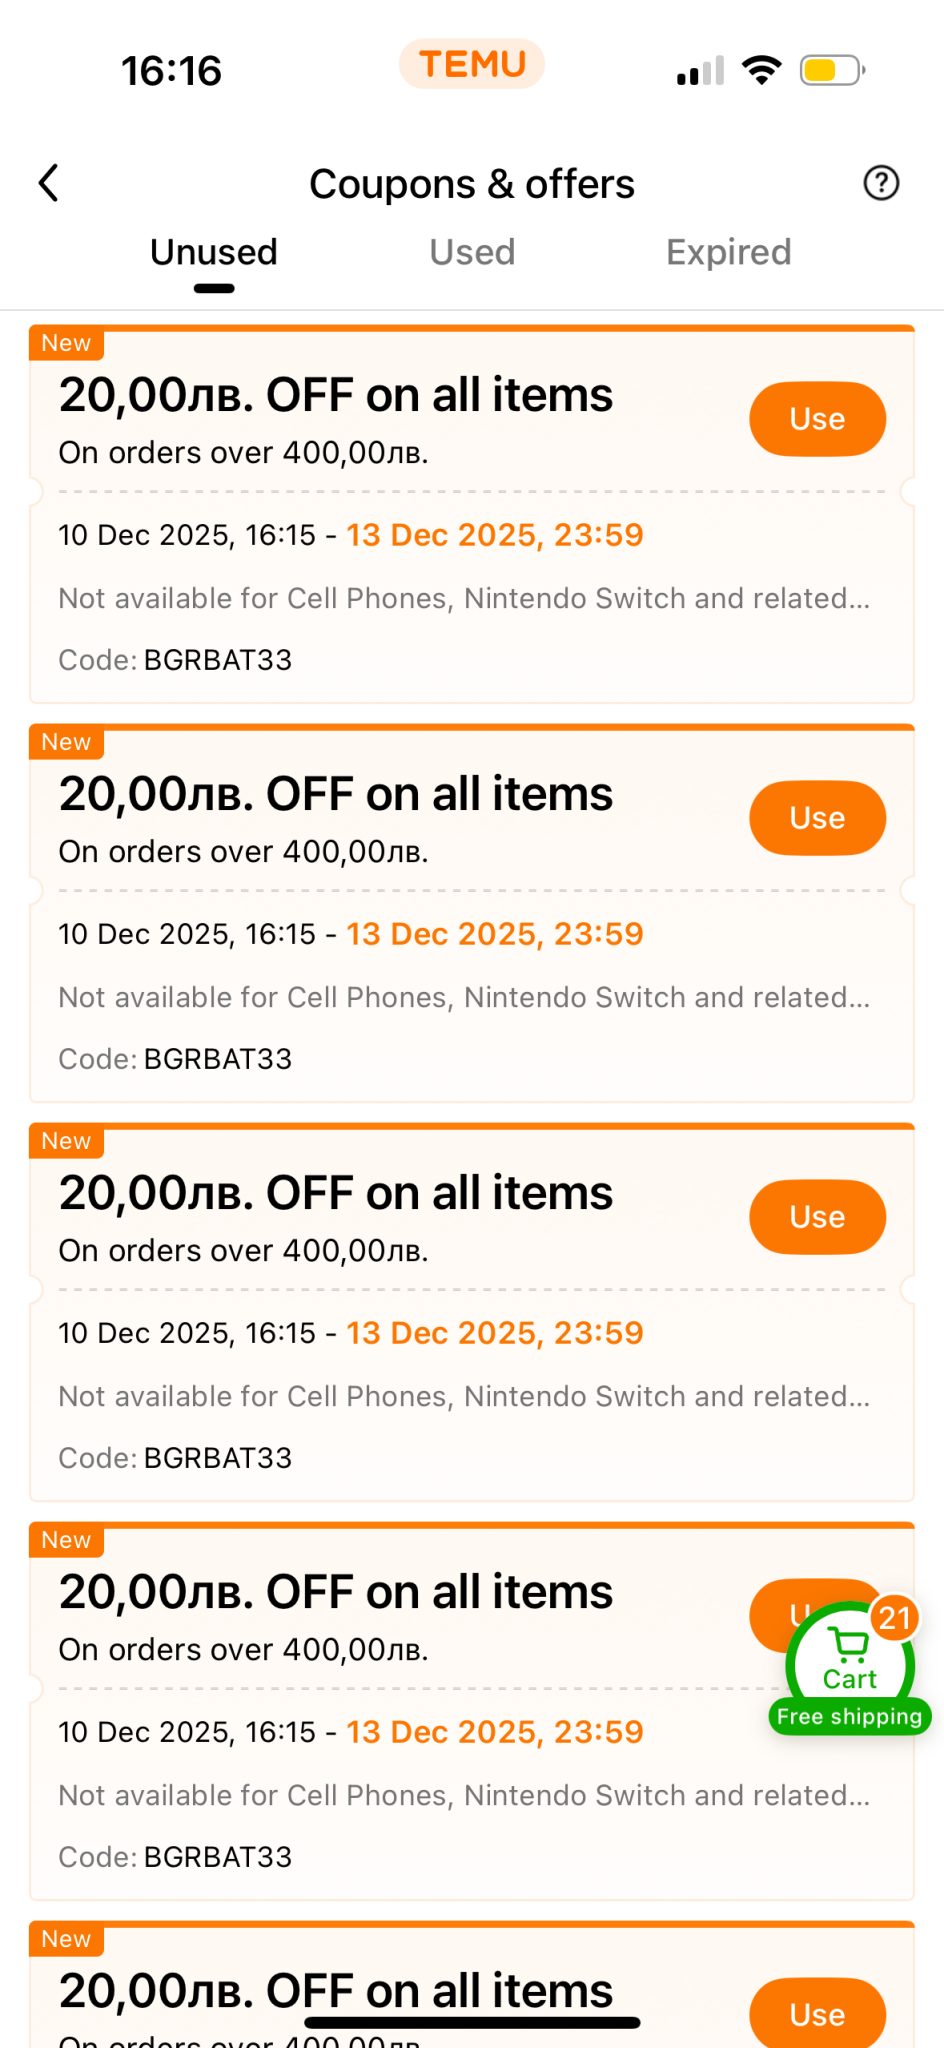Tap the TEMU logo pill
This screenshot has width=944, height=2048.
pyautogui.click(x=472, y=64)
